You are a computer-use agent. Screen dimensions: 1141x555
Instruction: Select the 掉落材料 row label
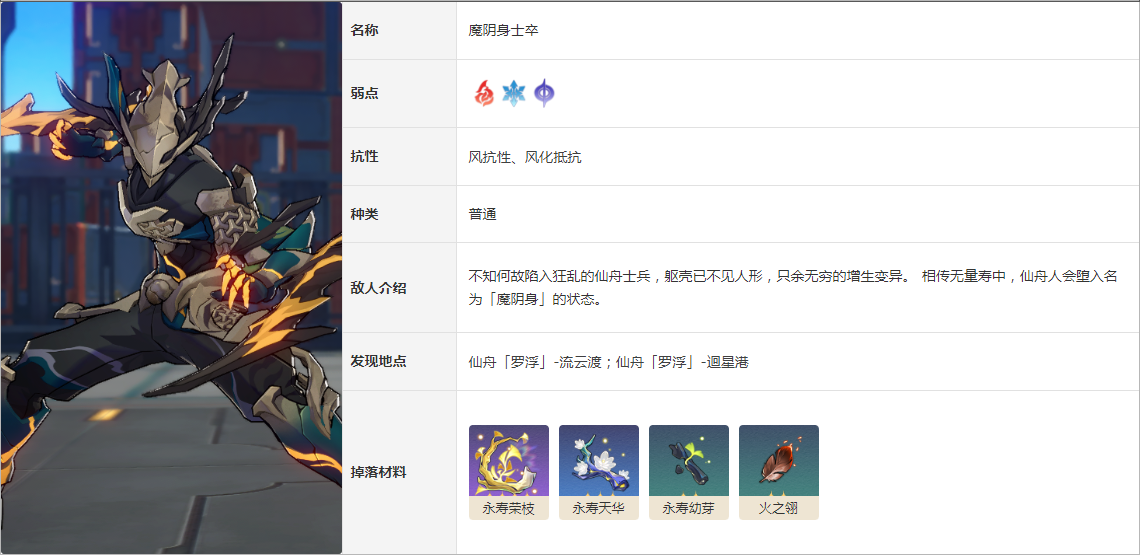point(378,473)
